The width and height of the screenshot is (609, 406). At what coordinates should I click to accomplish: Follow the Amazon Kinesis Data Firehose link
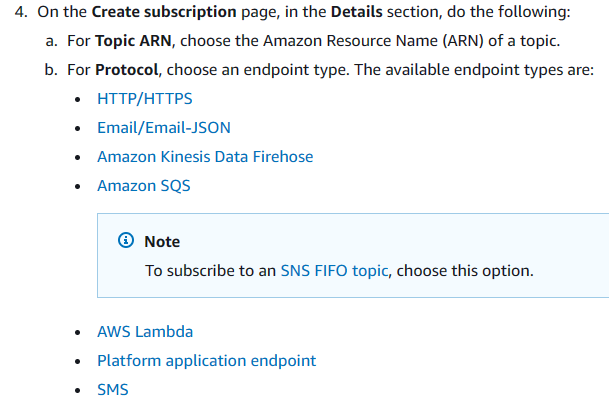[205, 157]
